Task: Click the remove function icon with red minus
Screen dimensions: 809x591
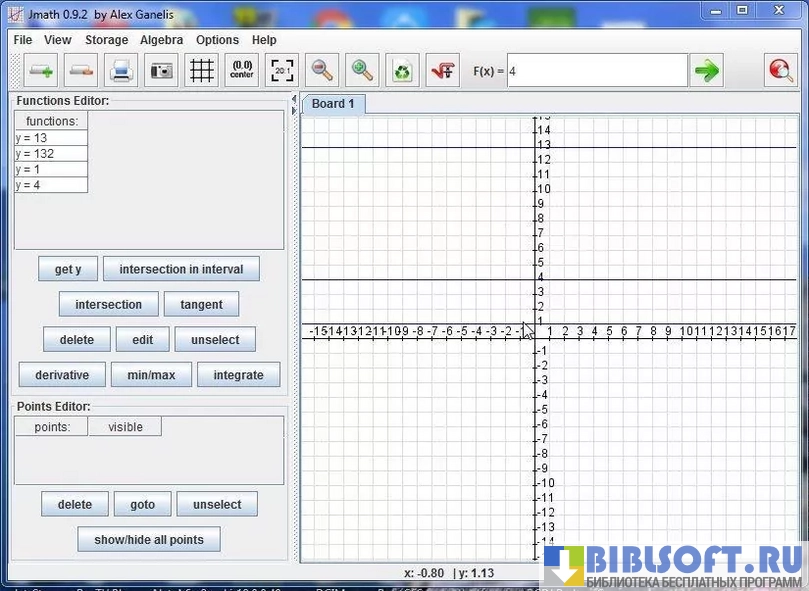Action: [x=80, y=71]
